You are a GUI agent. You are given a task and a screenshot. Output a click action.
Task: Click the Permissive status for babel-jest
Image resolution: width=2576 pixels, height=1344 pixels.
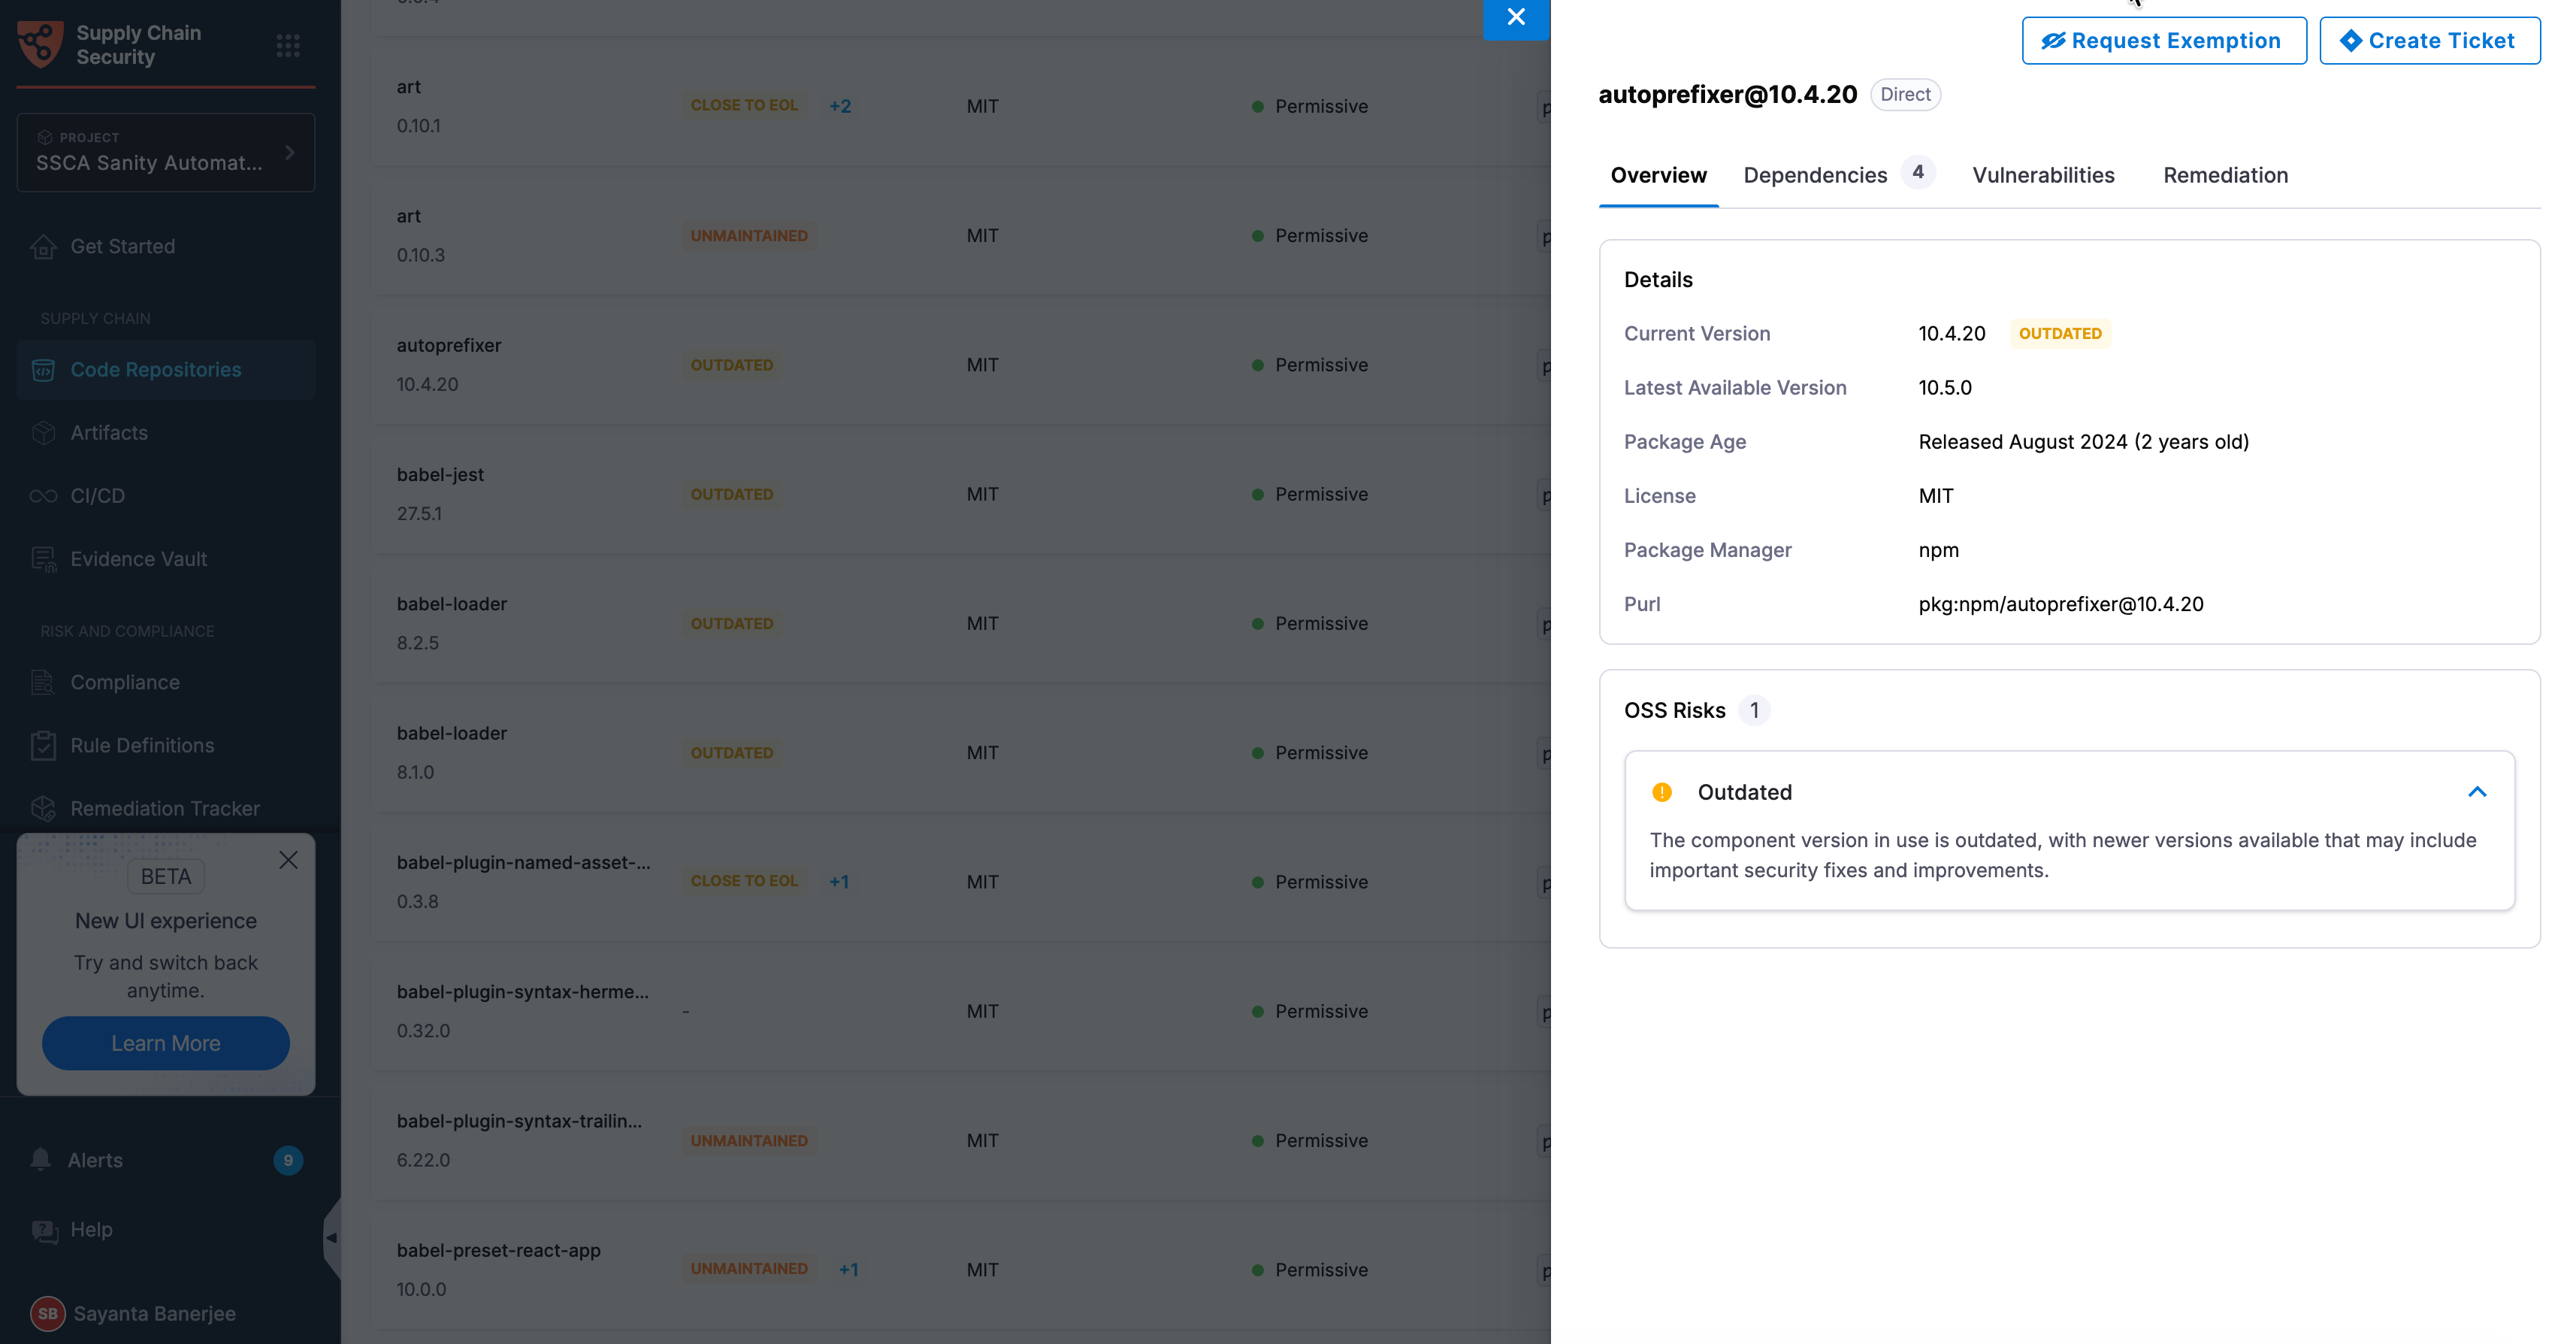coord(1309,494)
